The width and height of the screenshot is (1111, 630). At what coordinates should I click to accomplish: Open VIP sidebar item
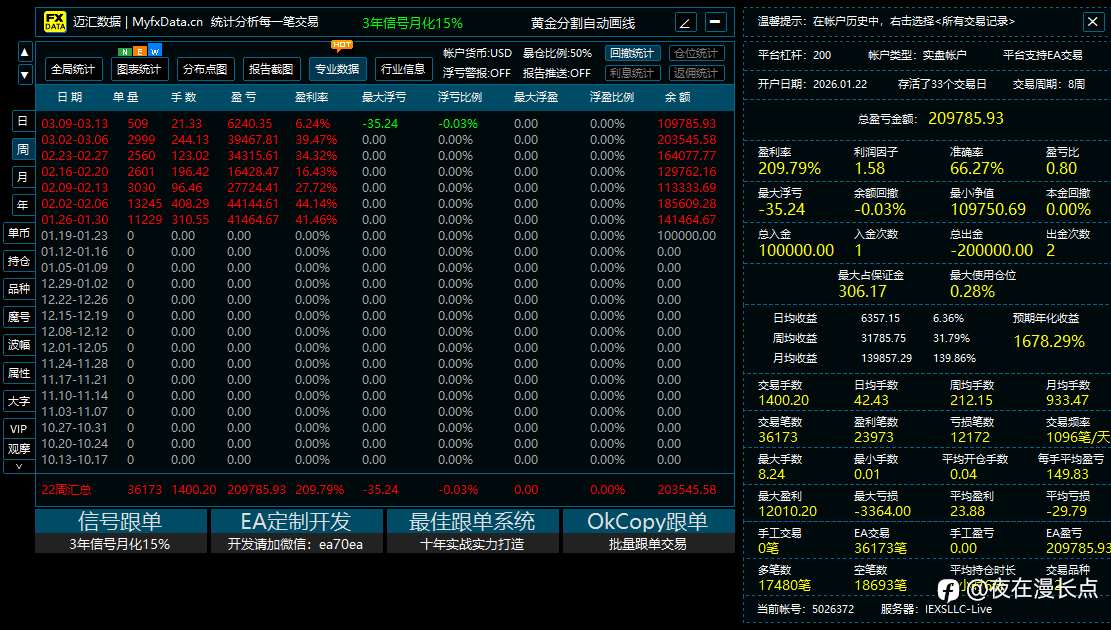pyautogui.click(x=19, y=429)
